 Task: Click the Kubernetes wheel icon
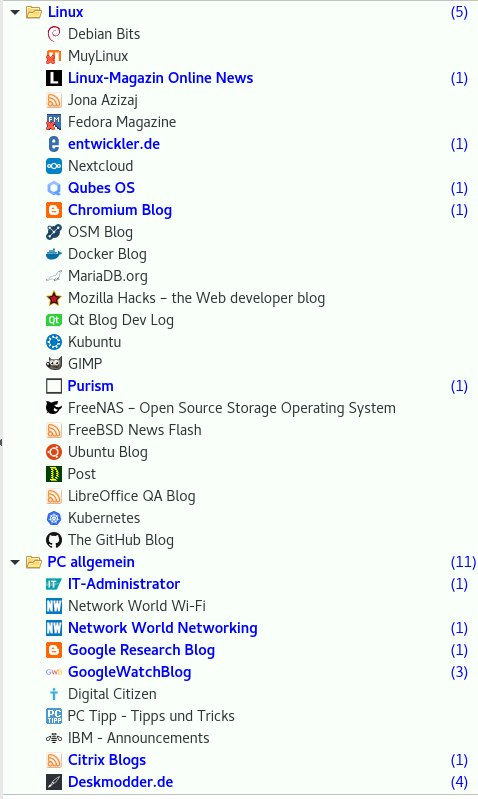[x=54, y=518]
